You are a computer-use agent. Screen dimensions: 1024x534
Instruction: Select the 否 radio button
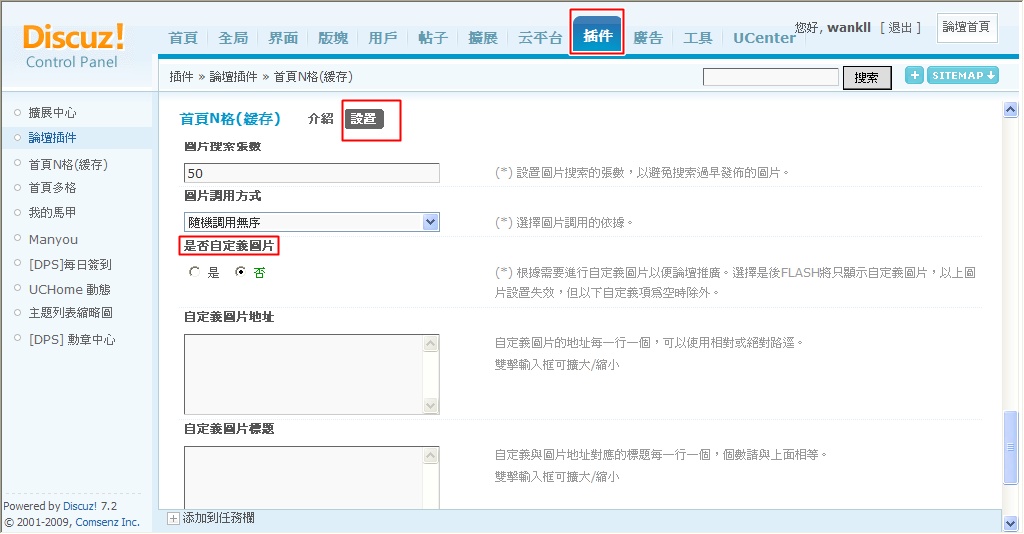240,272
